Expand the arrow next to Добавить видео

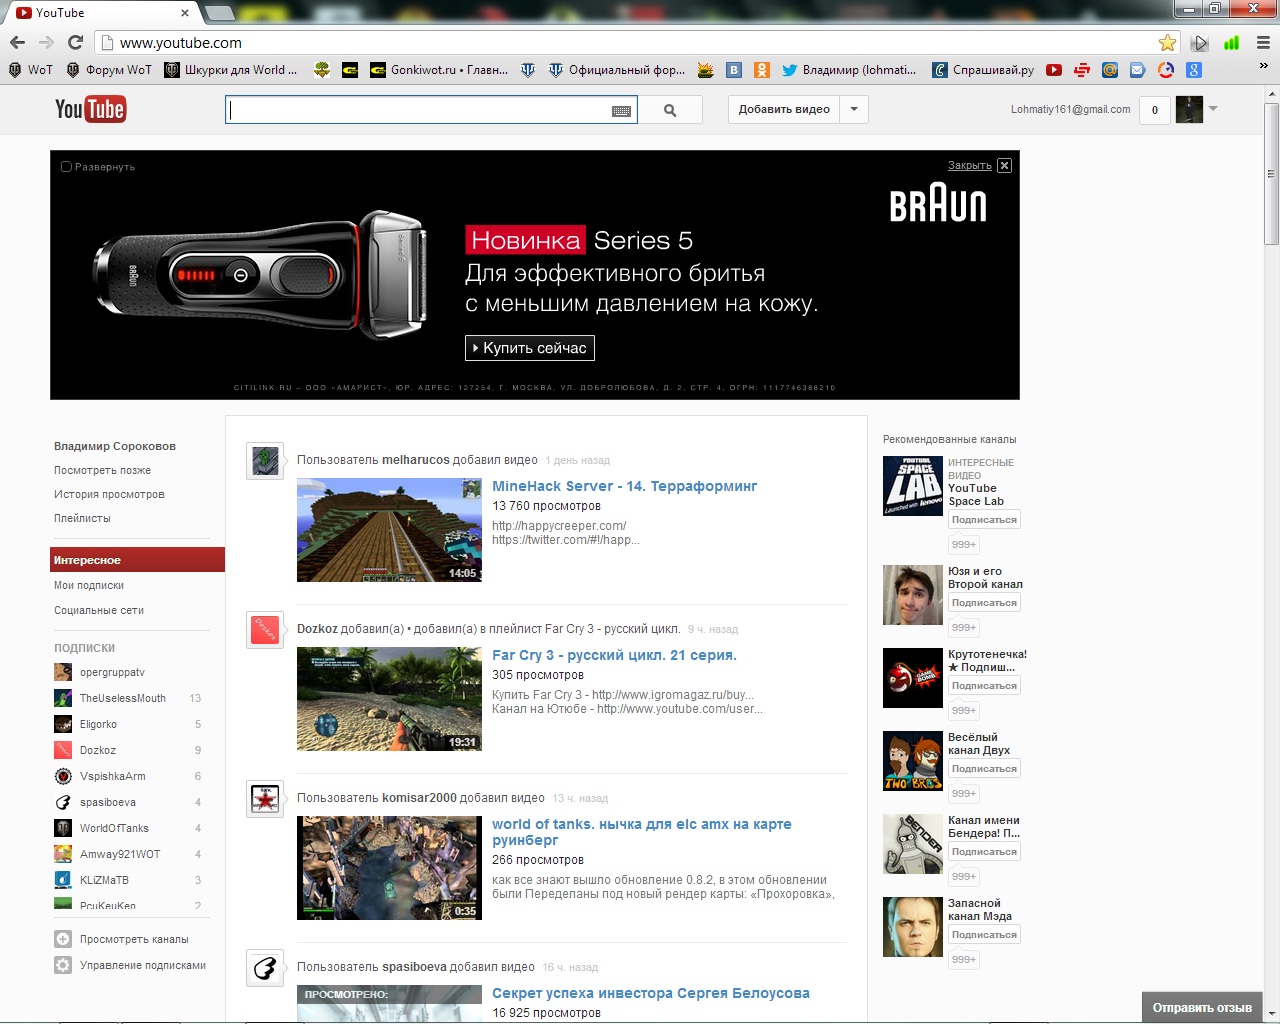click(854, 109)
